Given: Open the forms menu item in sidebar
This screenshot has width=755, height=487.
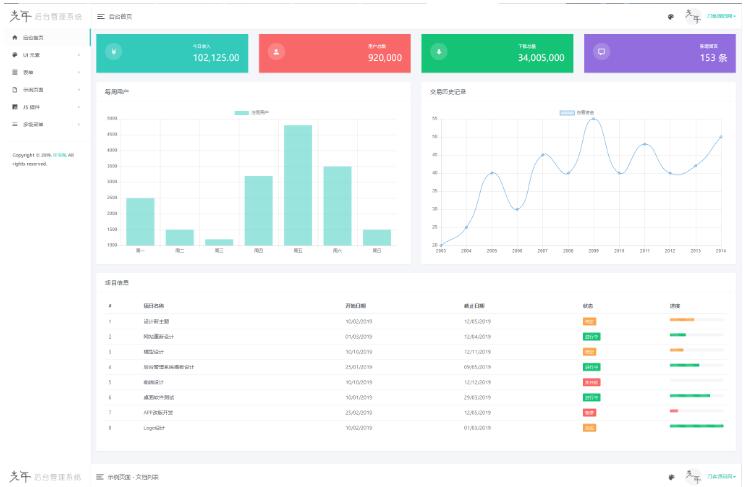Looking at the screenshot, I should (44, 72).
